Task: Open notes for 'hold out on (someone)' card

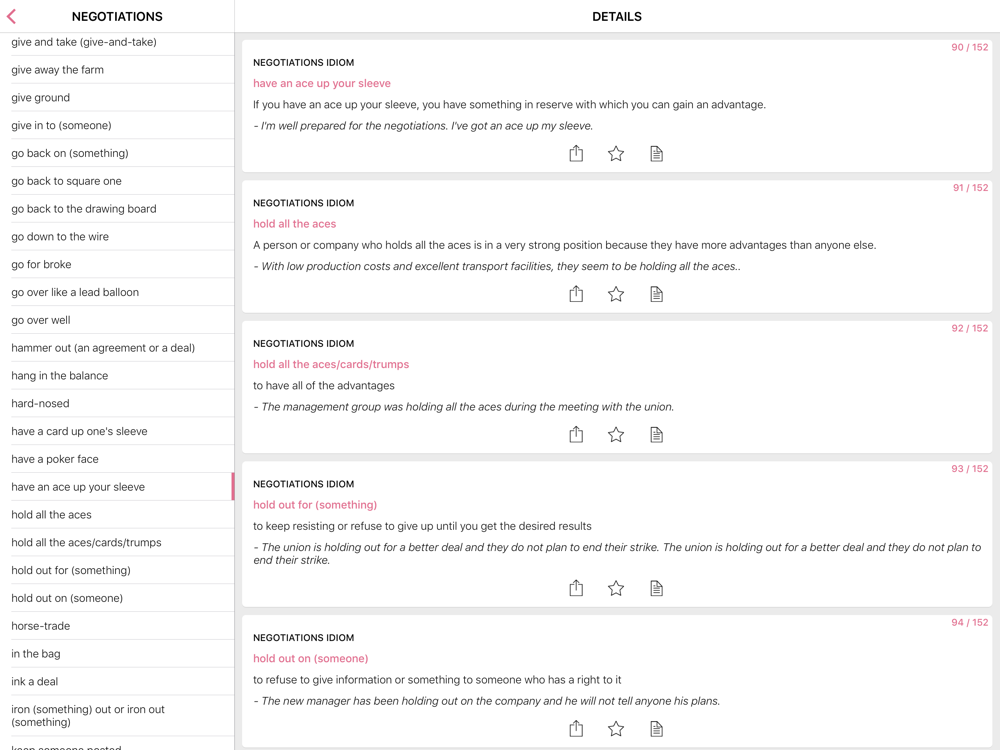Action: click(x=656, y=729)
